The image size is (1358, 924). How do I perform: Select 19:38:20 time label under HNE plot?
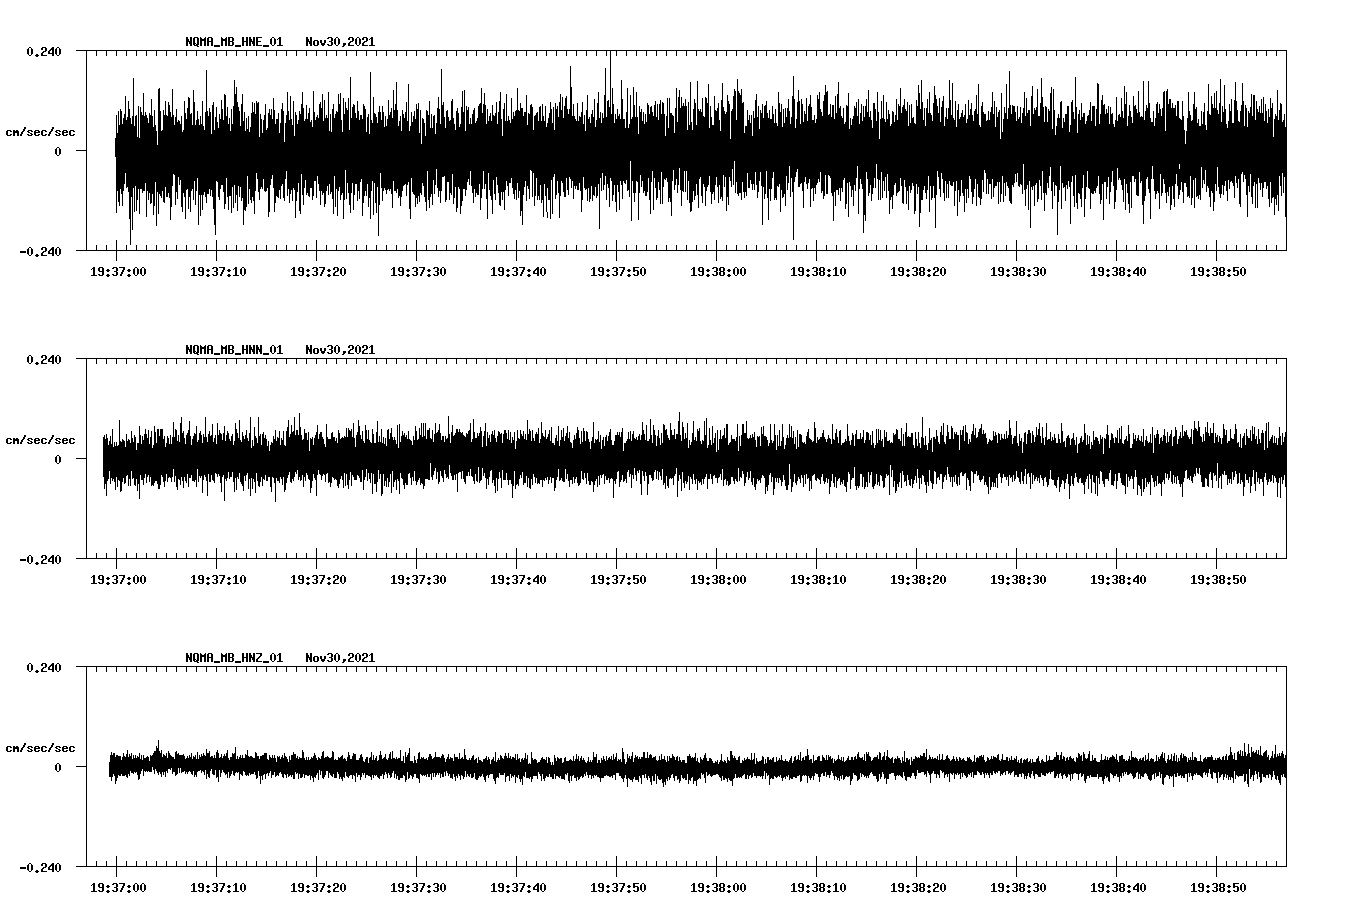tap(918, 272)
